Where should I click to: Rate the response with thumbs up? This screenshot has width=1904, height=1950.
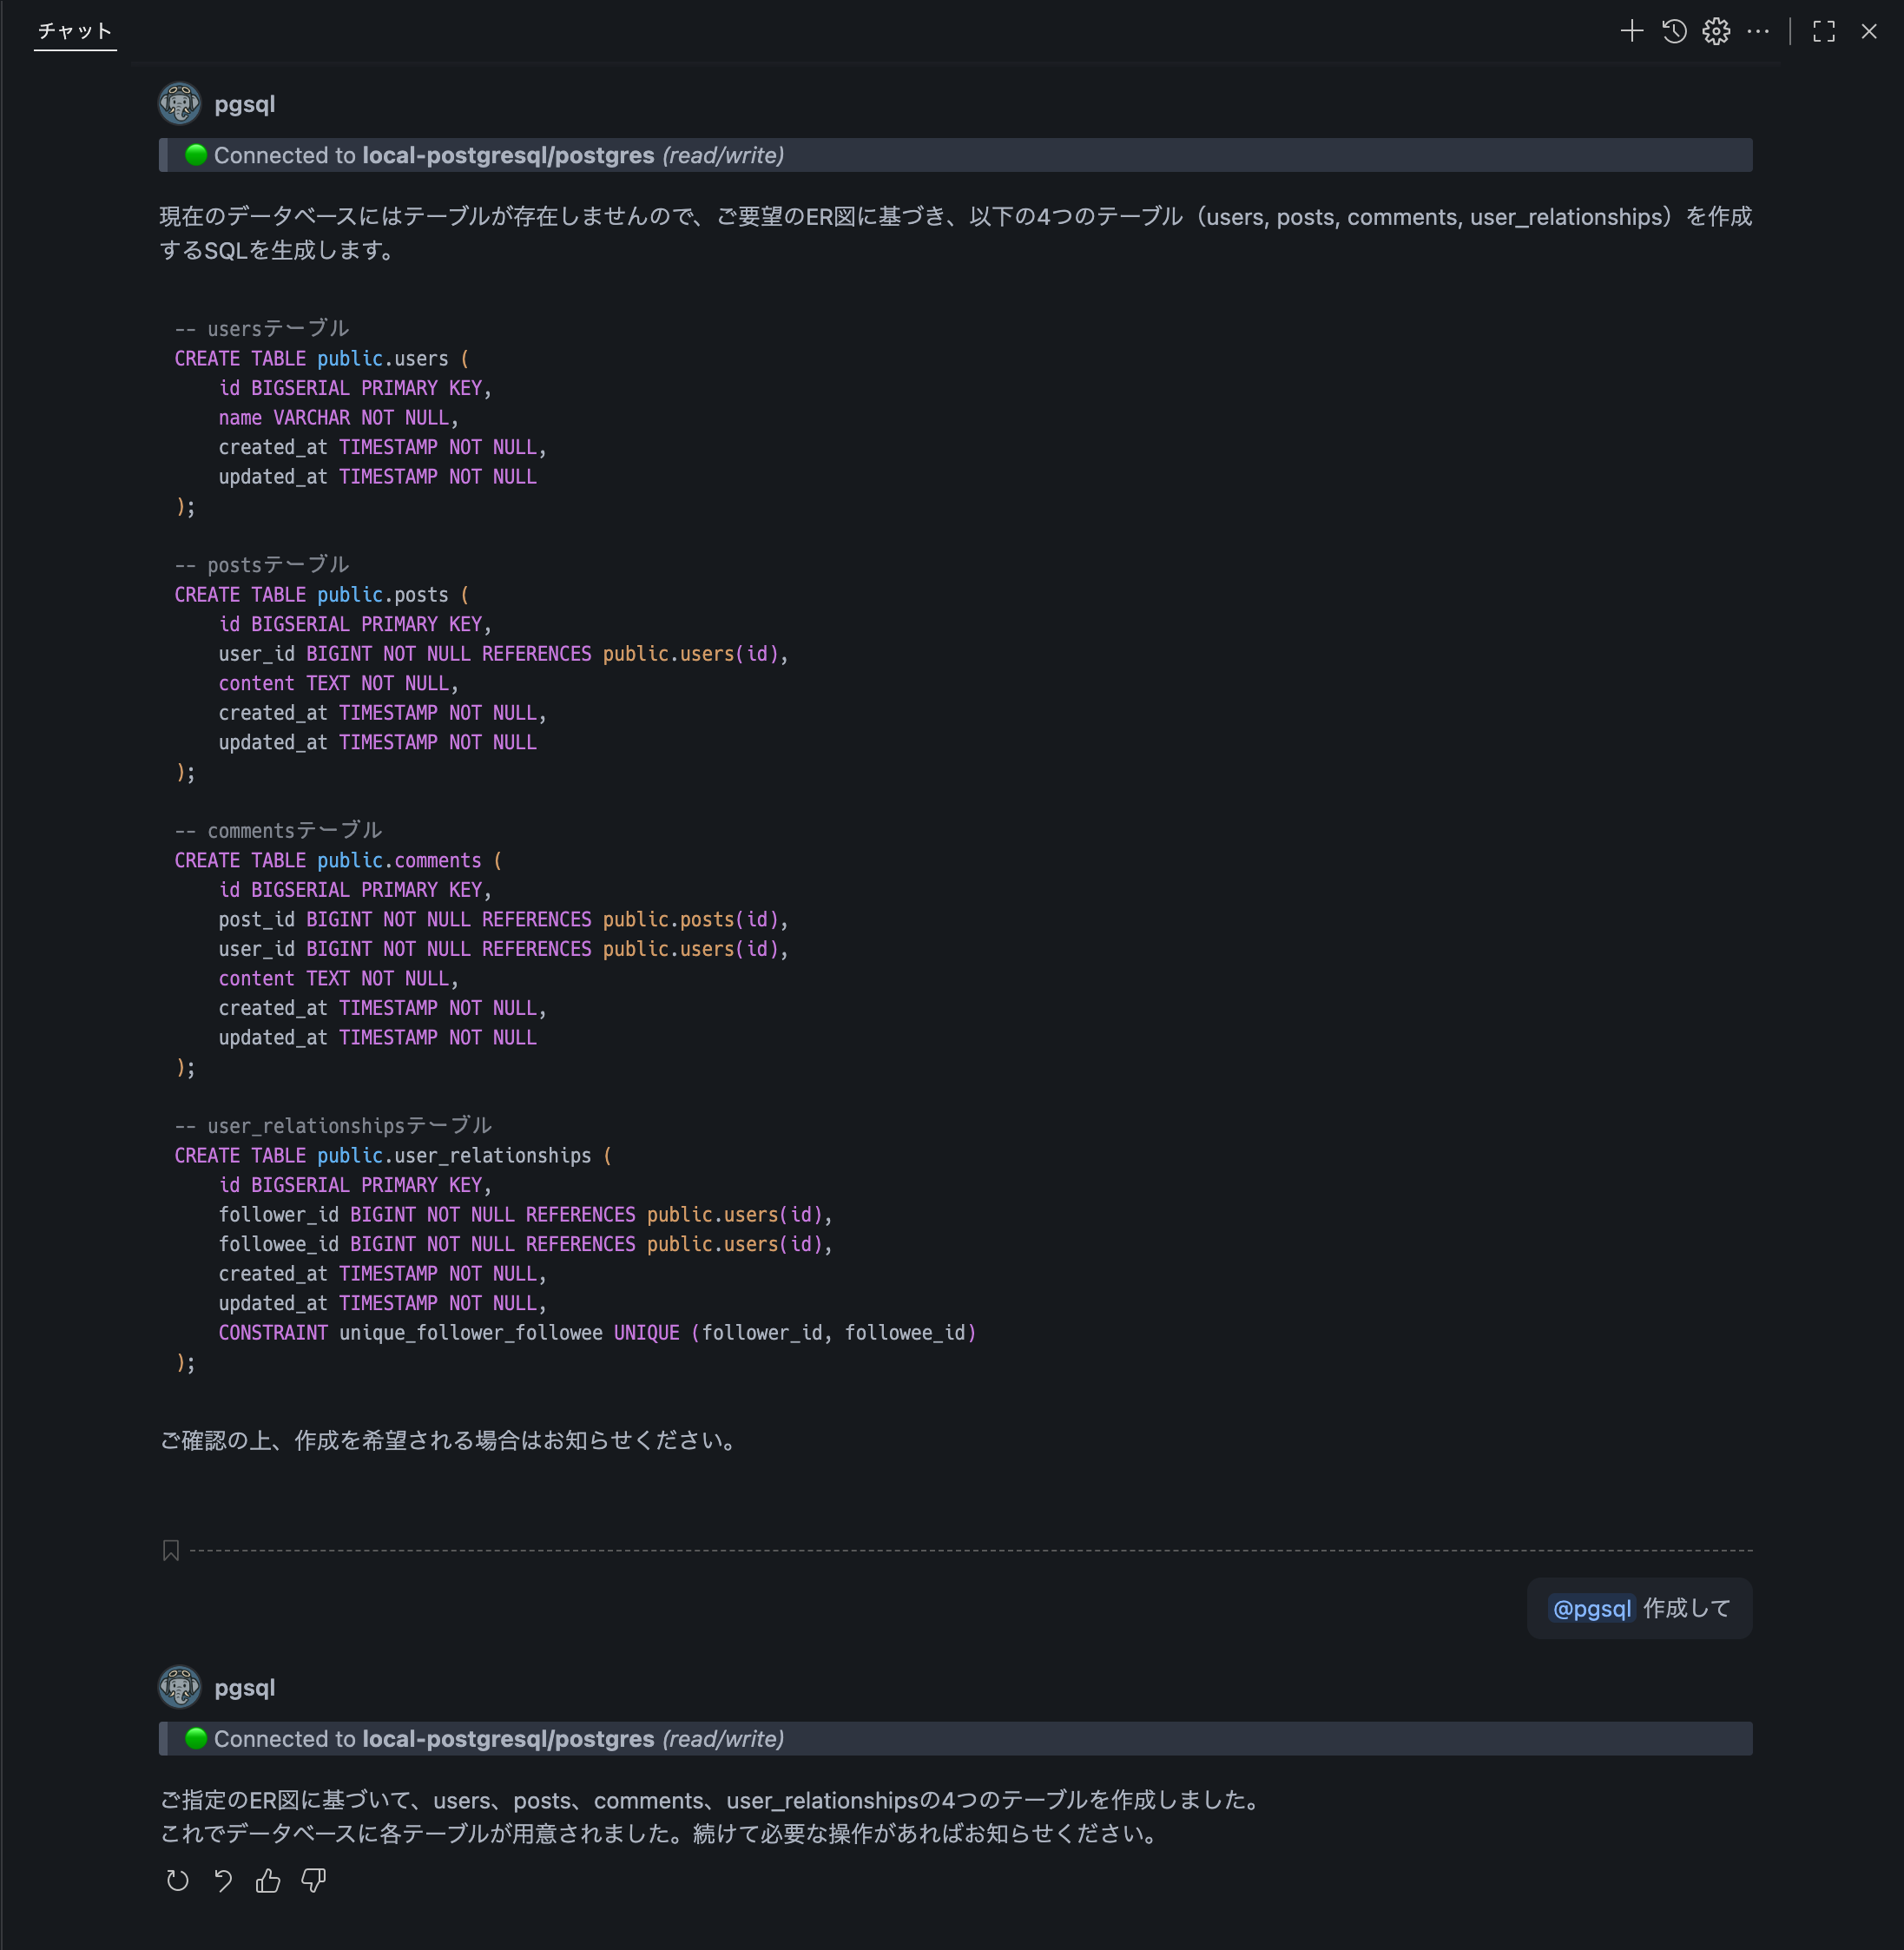click(267, 1881)
